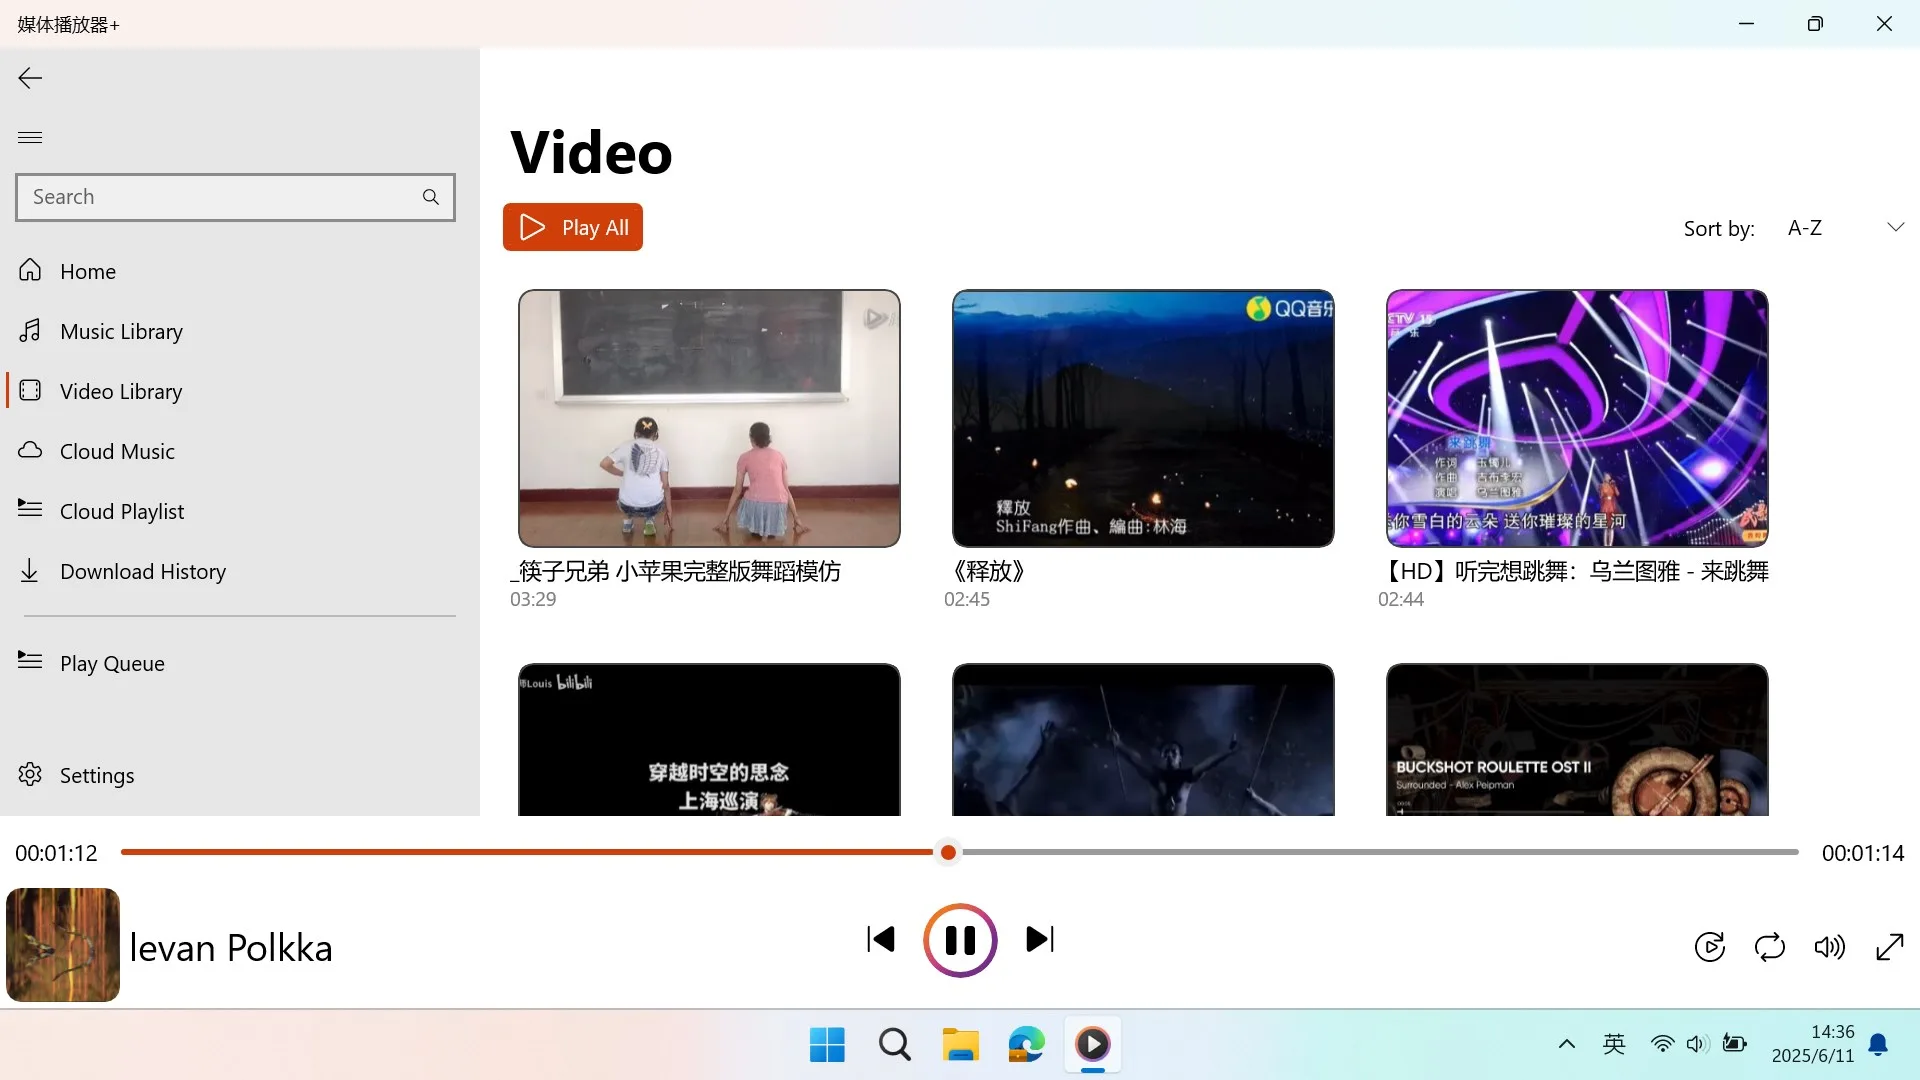The image size is (1920, 1080).
Task: Open the 《释放》 video thumbnail
Action: click(x=1143, y=418)
